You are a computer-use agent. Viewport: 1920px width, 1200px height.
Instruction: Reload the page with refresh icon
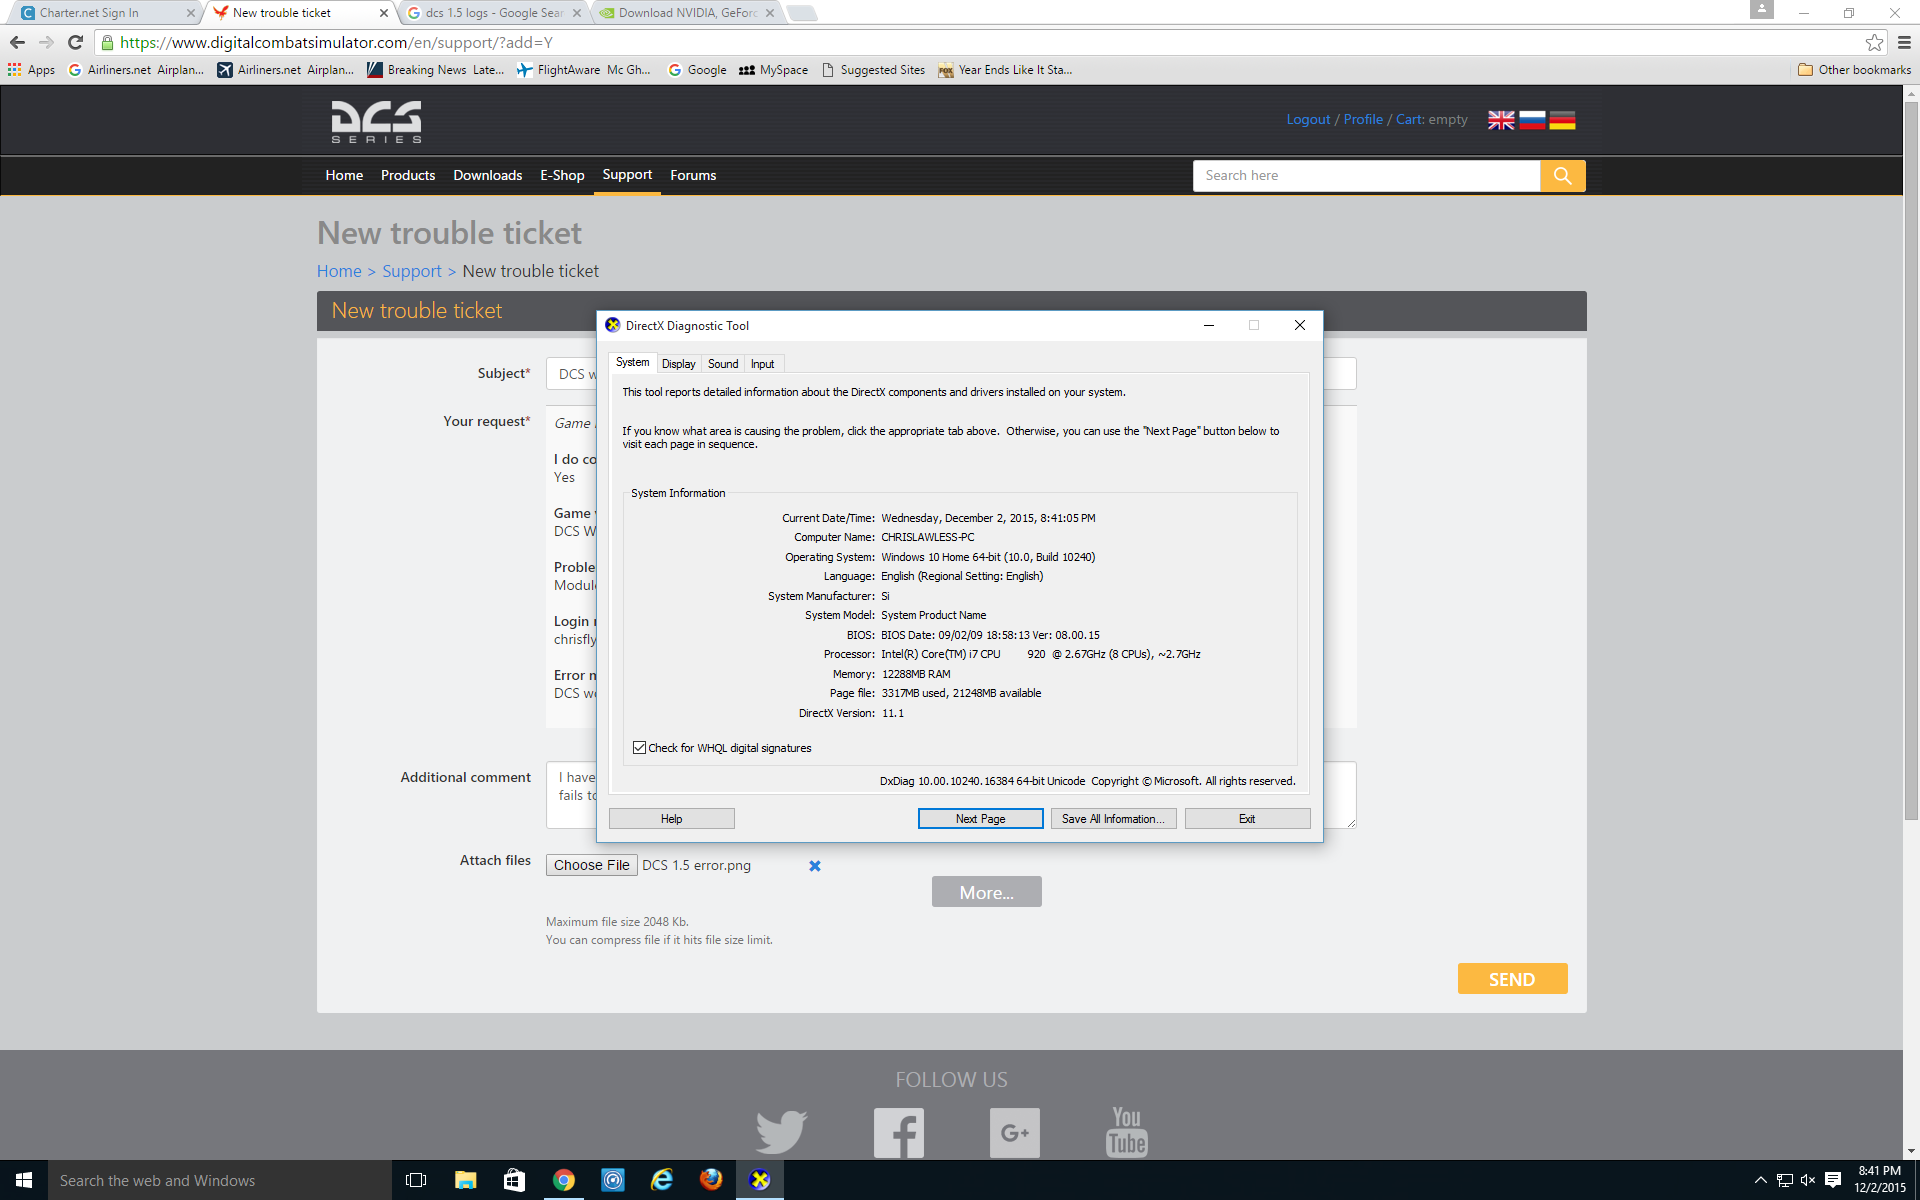[75, 42]
